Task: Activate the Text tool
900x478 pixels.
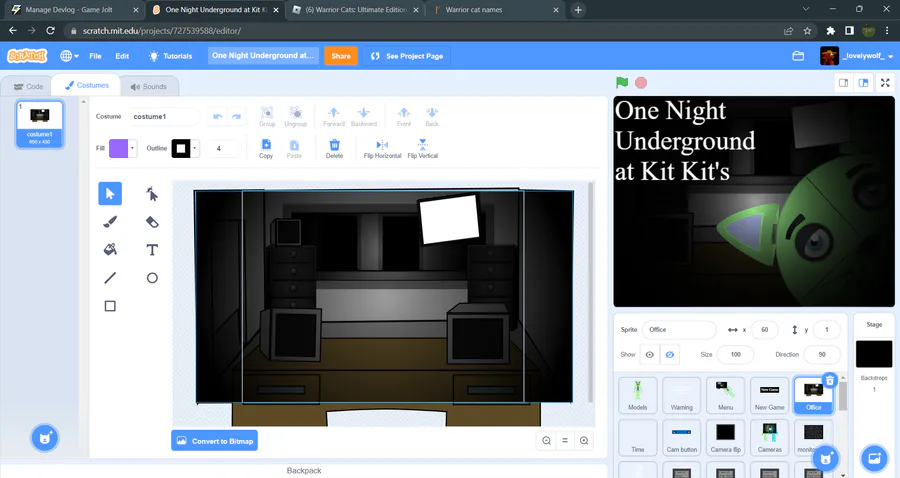Action: [152, 250]
